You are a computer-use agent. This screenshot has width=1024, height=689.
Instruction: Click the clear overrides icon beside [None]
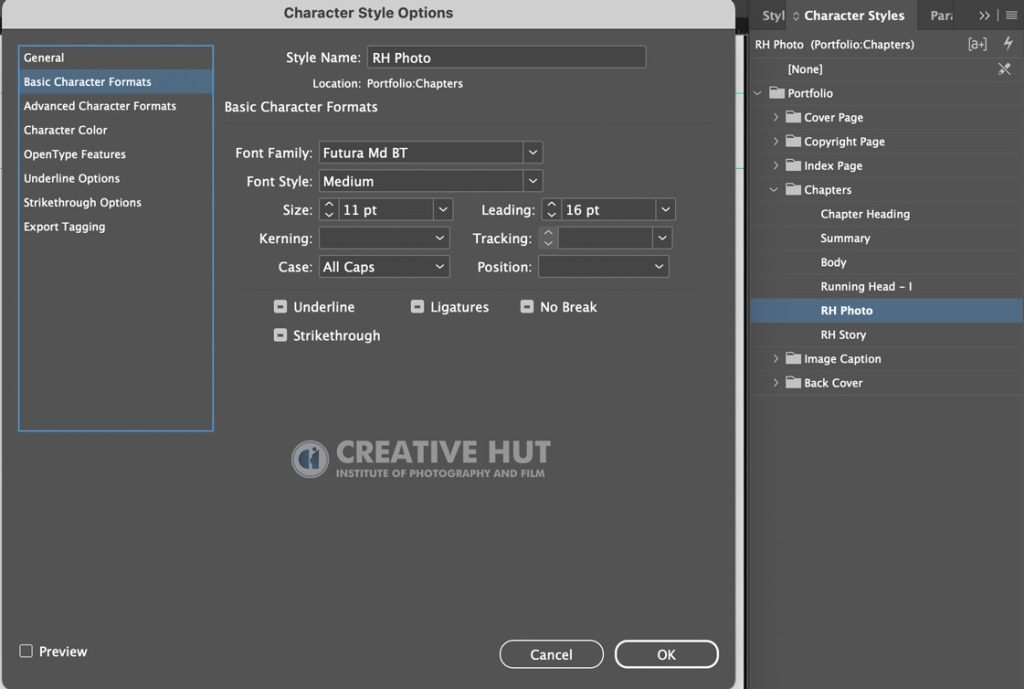tap(1004, 69)
